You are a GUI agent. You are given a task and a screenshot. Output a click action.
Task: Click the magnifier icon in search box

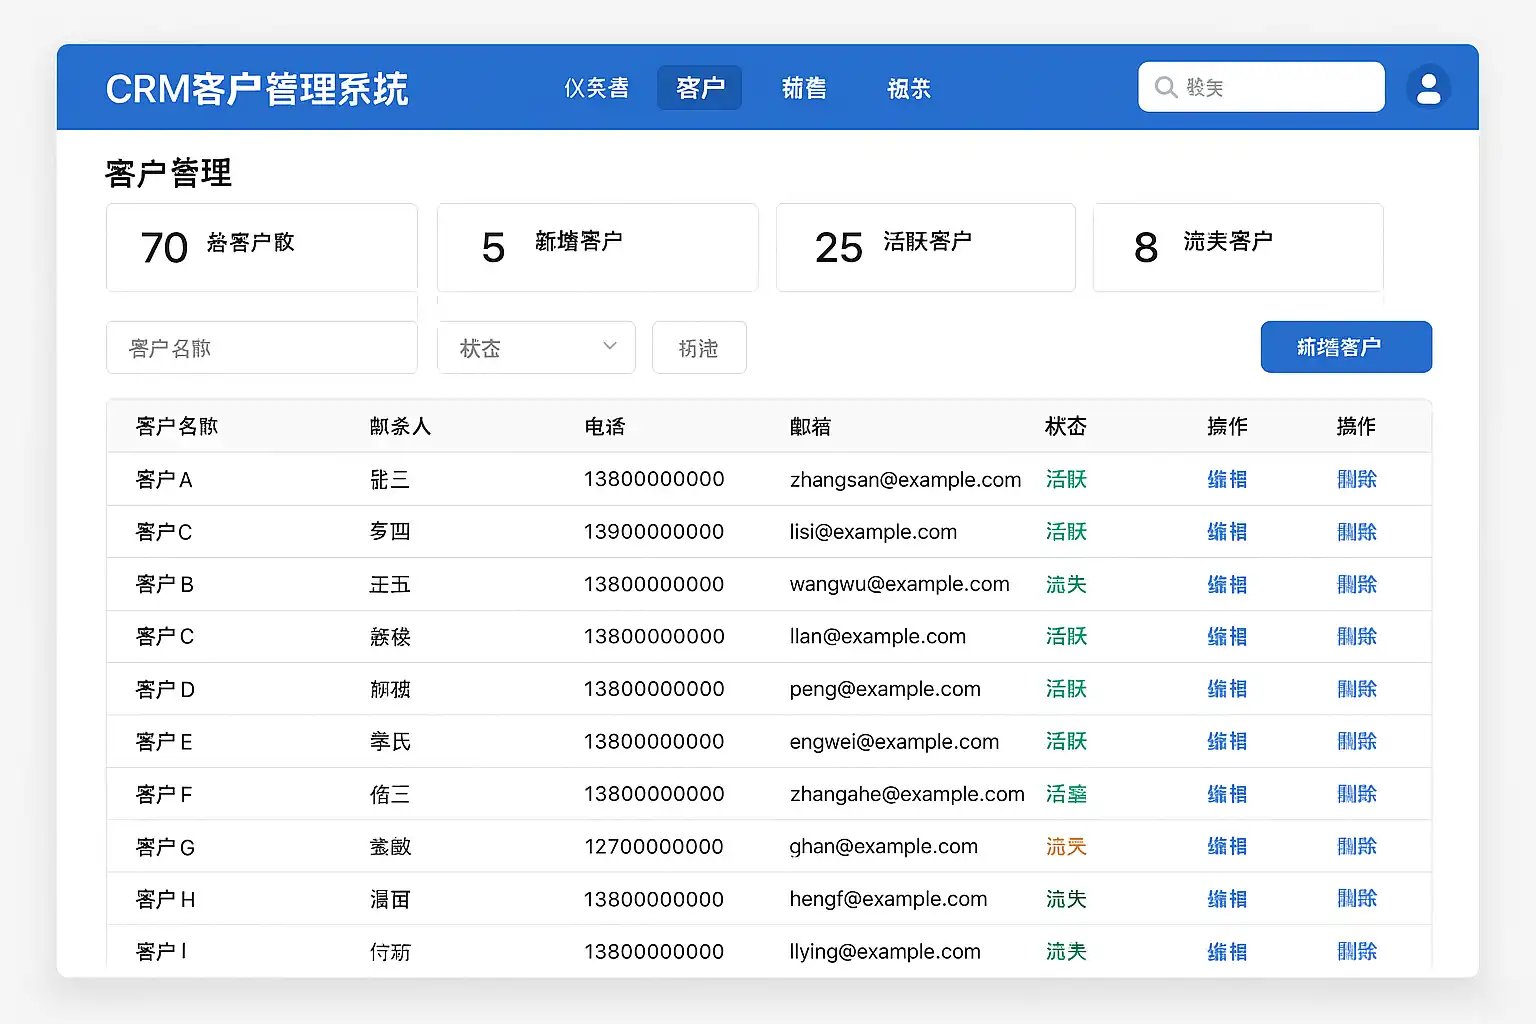click(x=1165, y=88)
